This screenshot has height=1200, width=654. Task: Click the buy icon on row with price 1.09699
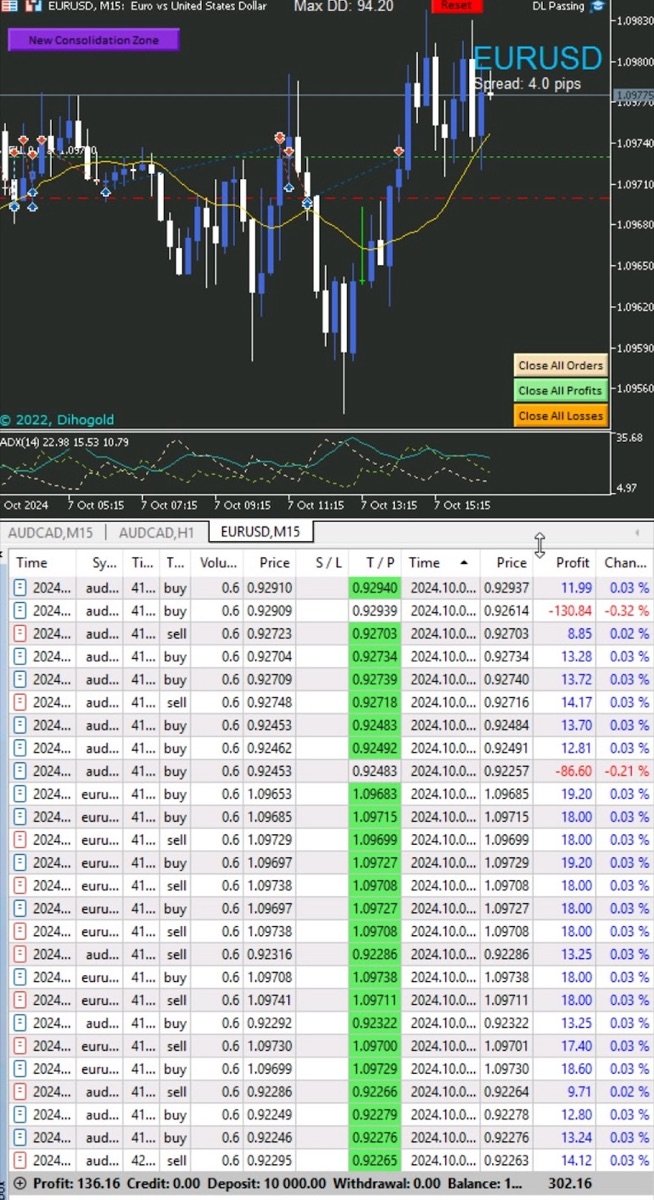(21, 1070)
